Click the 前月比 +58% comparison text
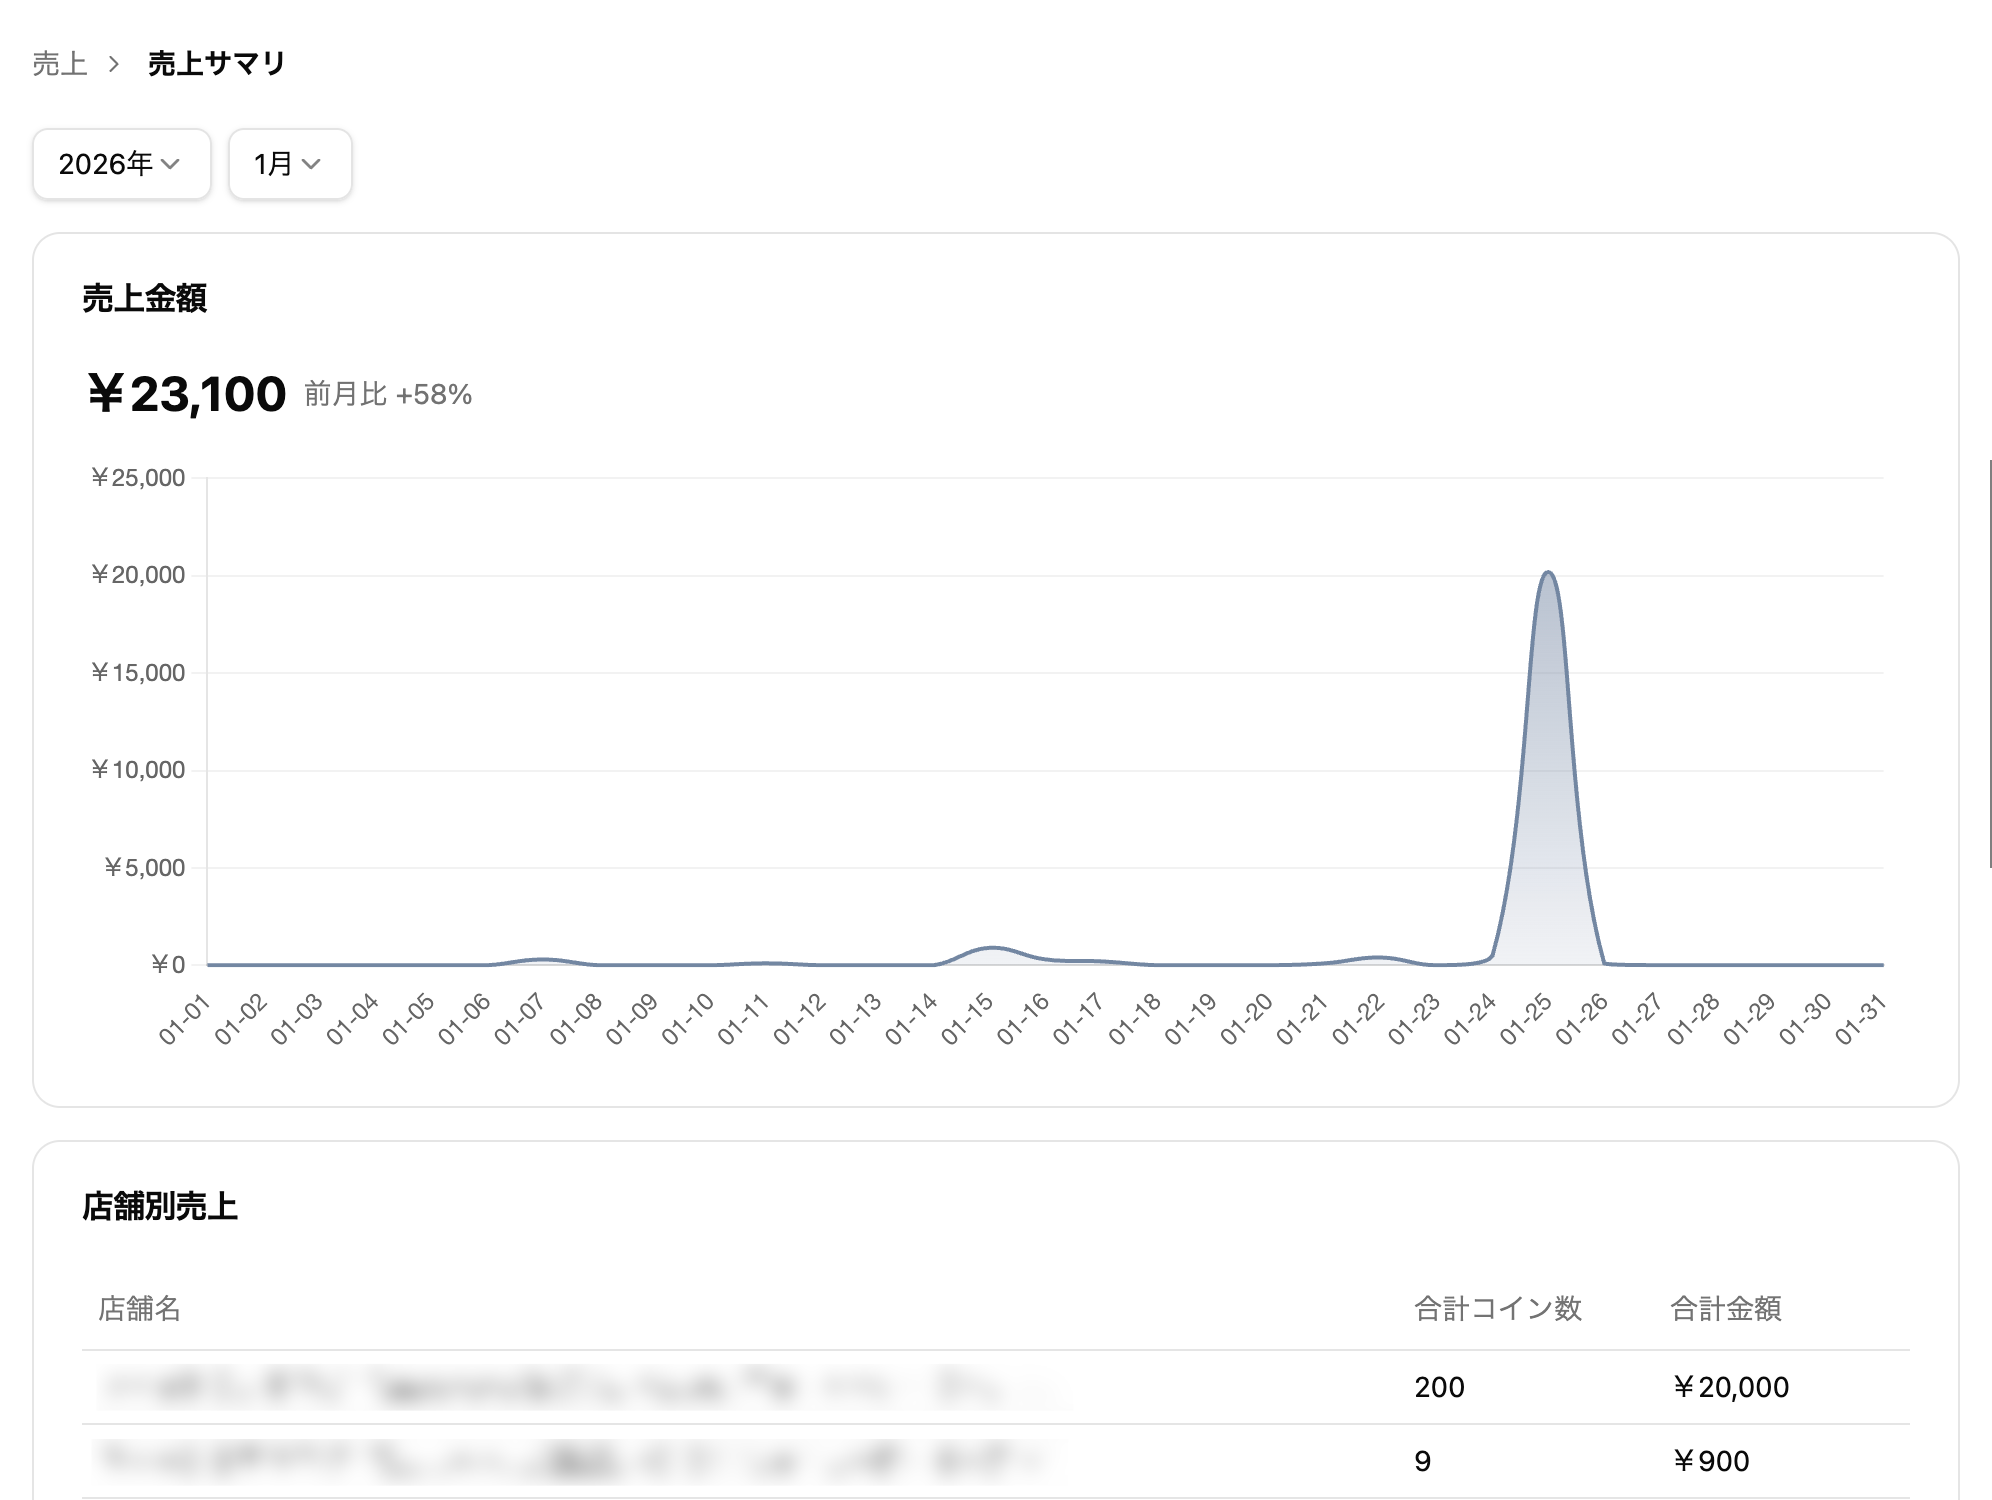This screenshot has width=1992, height=1500. click(388, 394)
